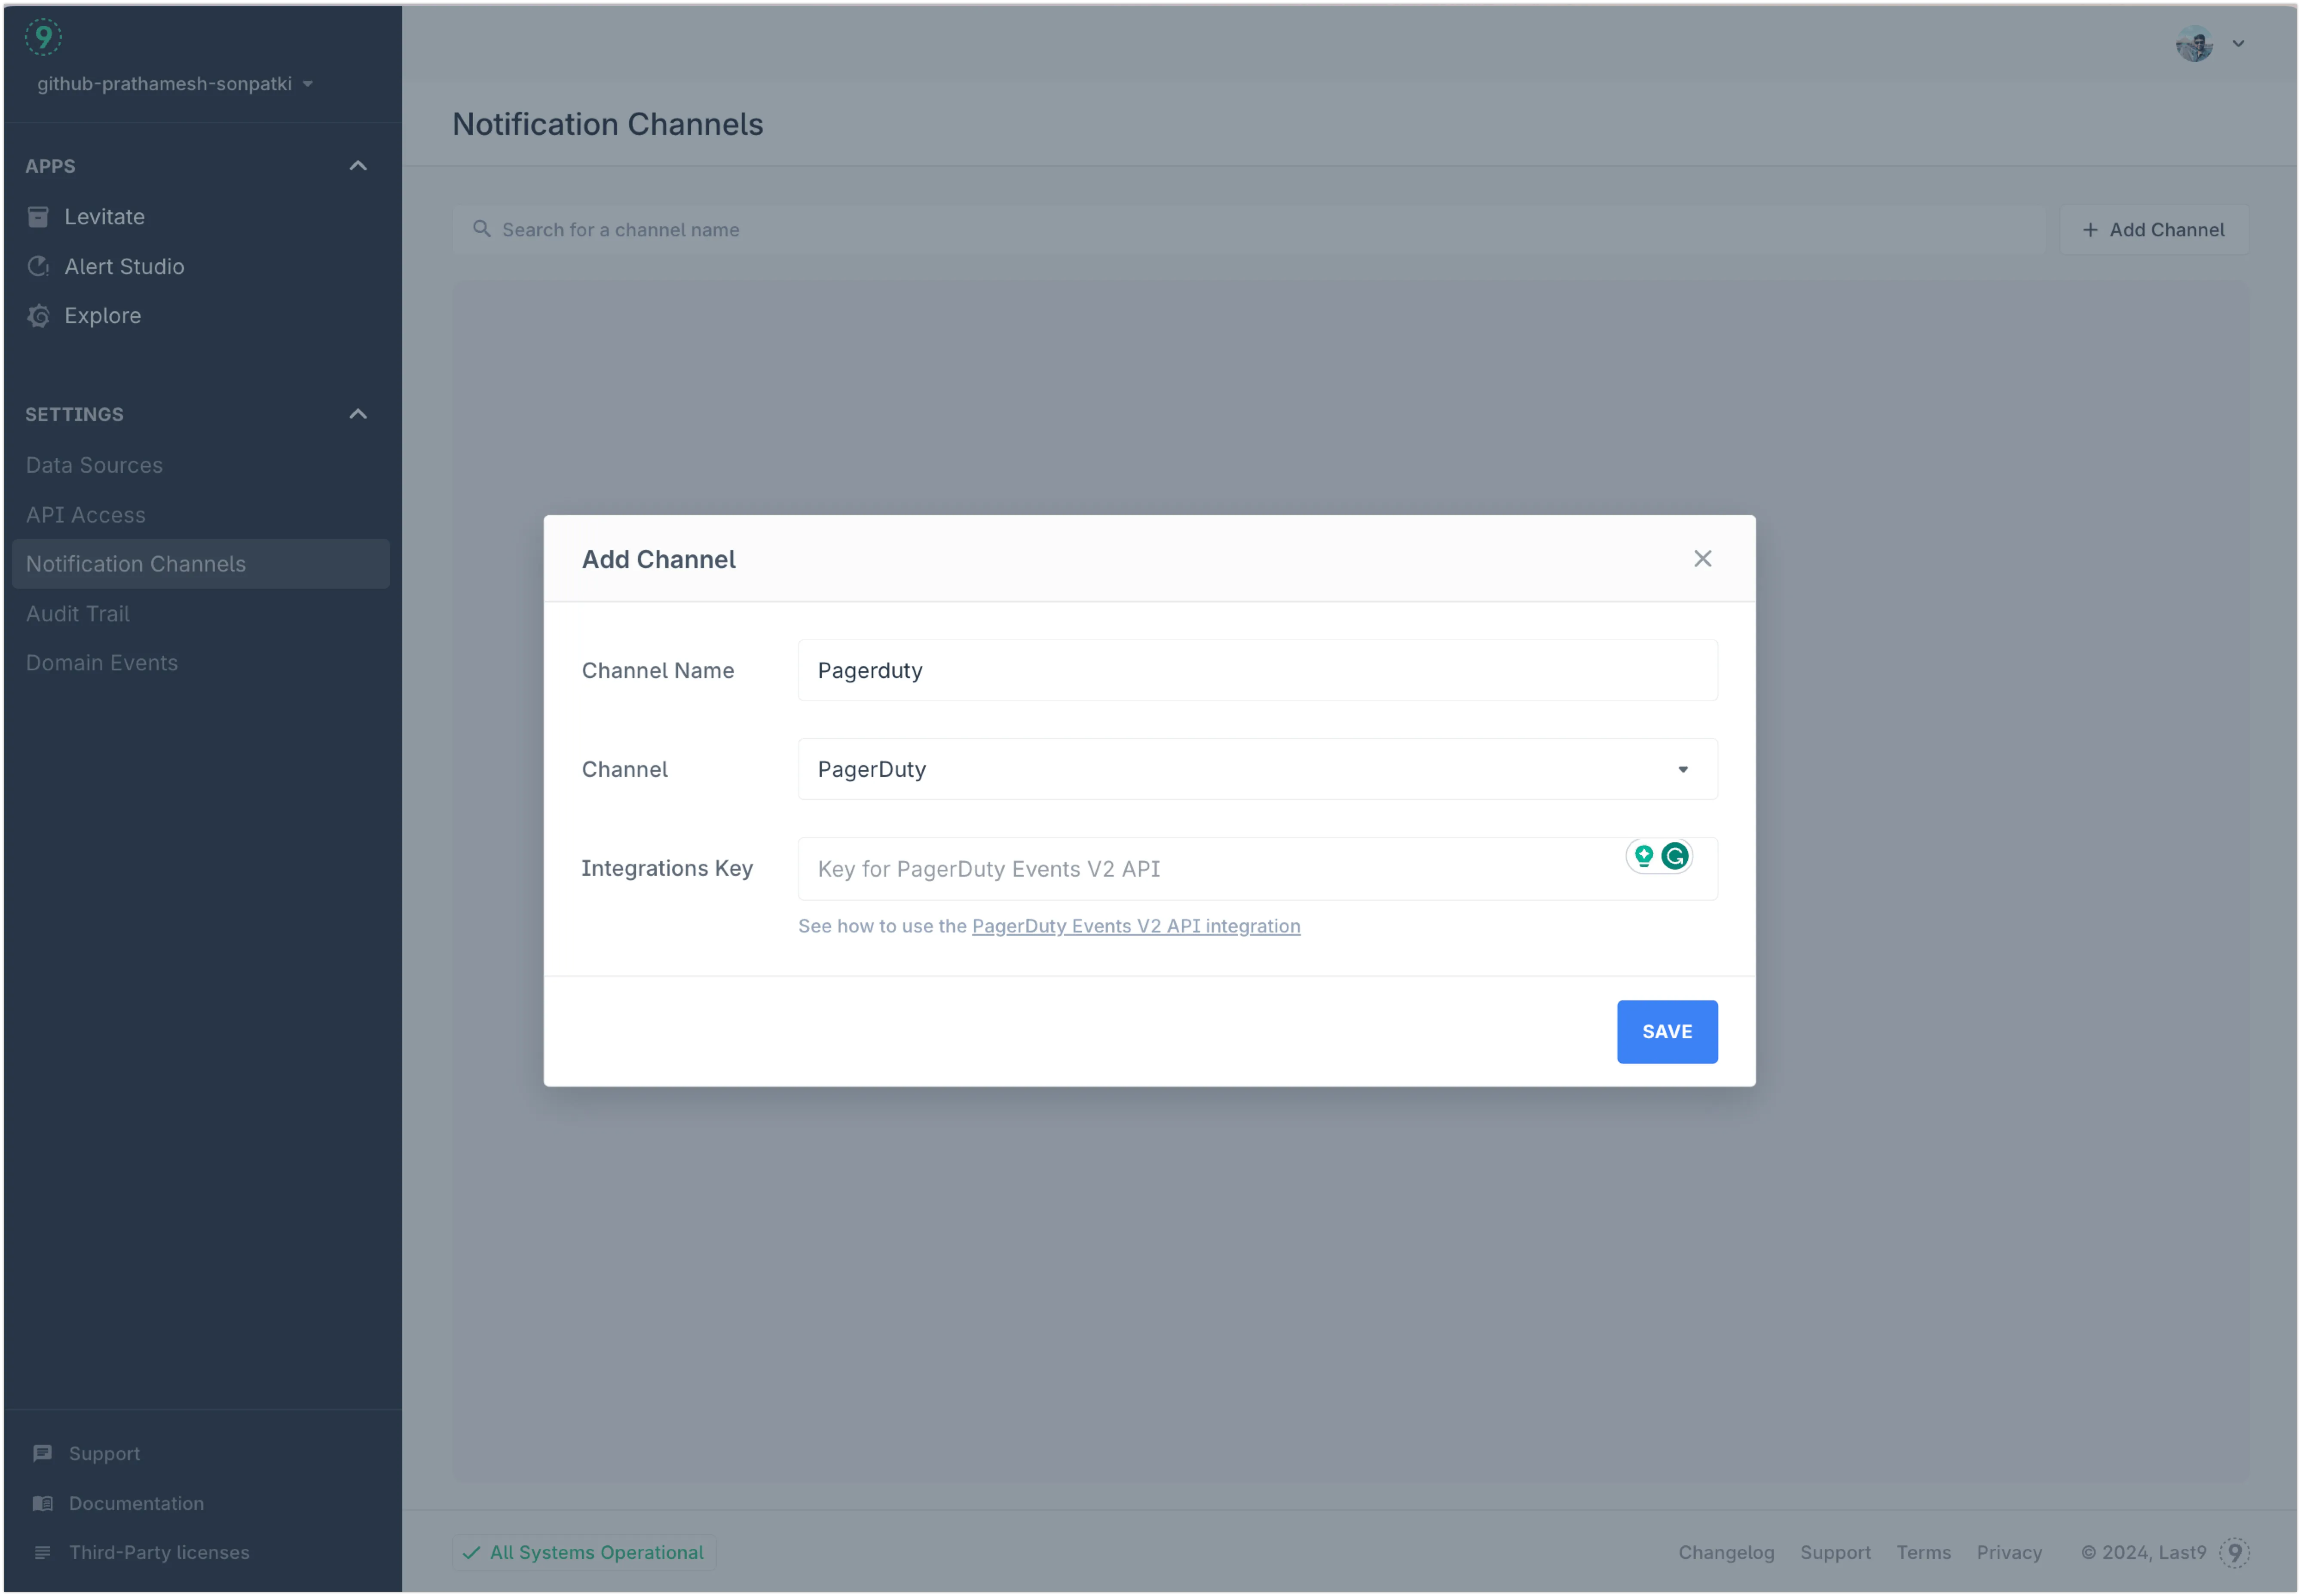Click the green lightbulb extension icon
Screen dimensions: 2301x1596
point(1644,856)
